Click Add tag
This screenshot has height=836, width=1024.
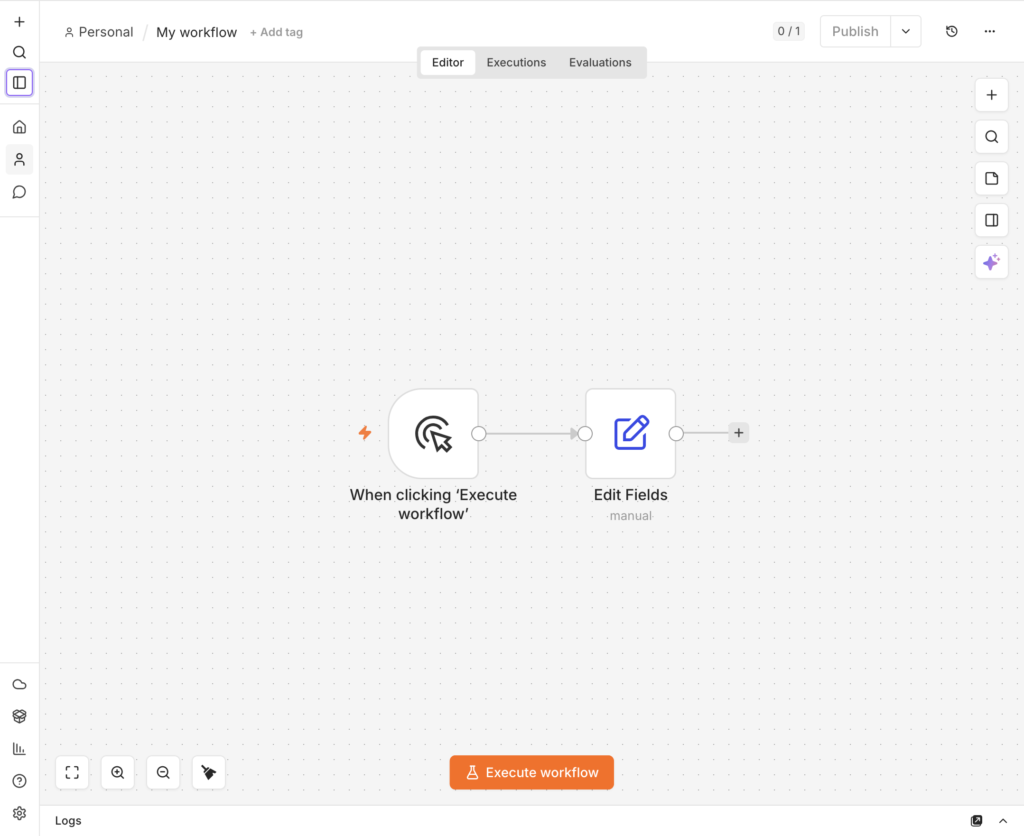tap(276, 32)
